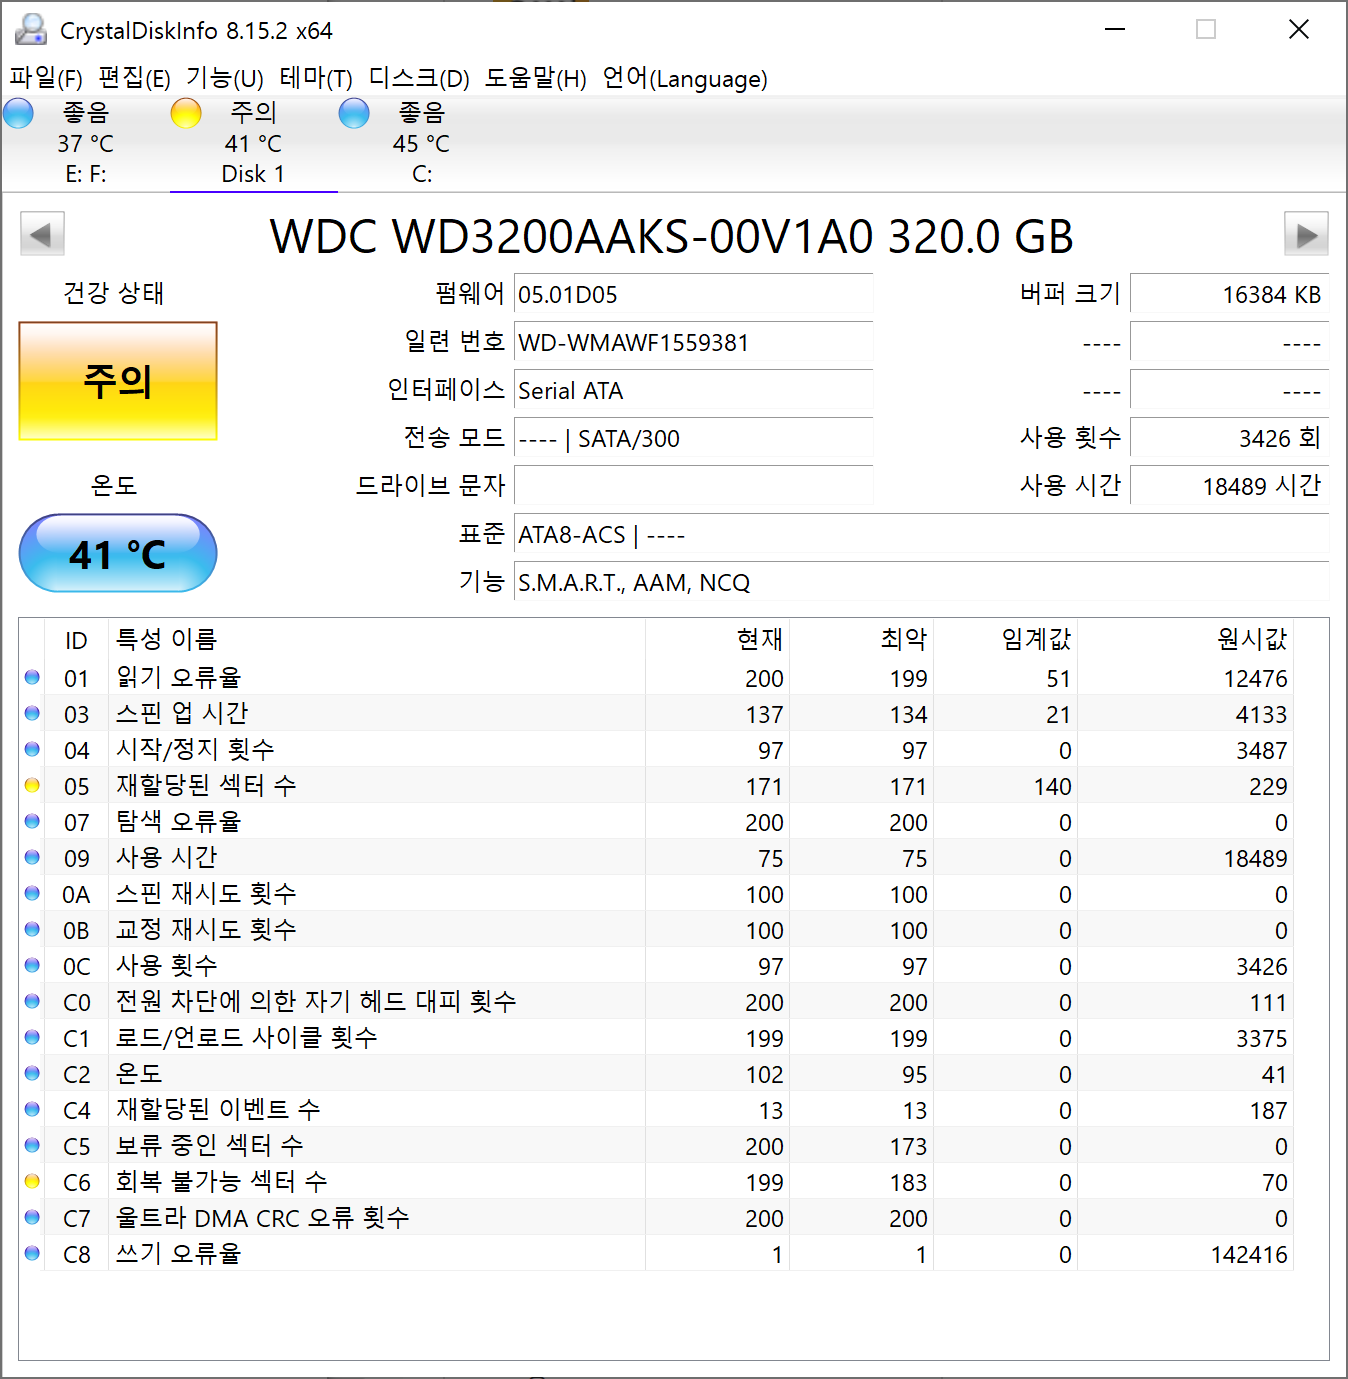Open the 파일(F) menu
This screenshot has width=1348, height=1379.
click(46, 78)
